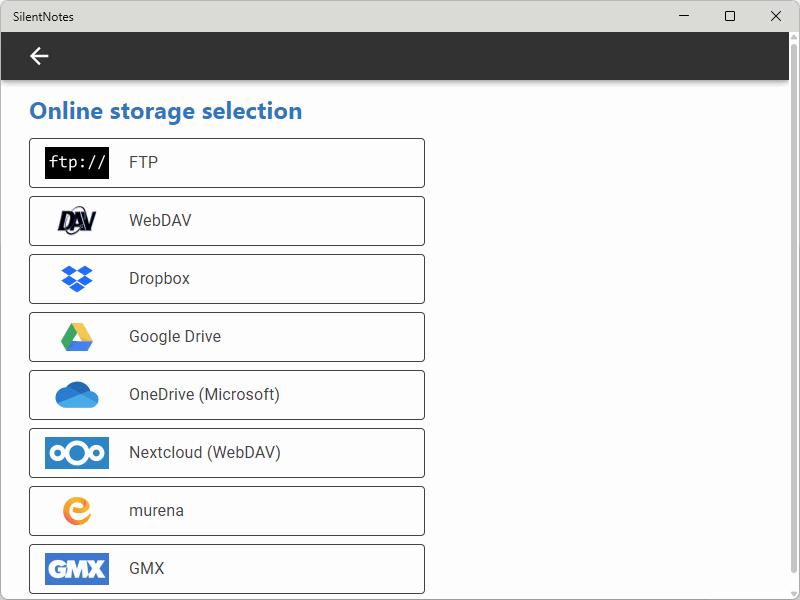
Task: Select Nextcloud (WebDAV) option
Action: (205, 453)
